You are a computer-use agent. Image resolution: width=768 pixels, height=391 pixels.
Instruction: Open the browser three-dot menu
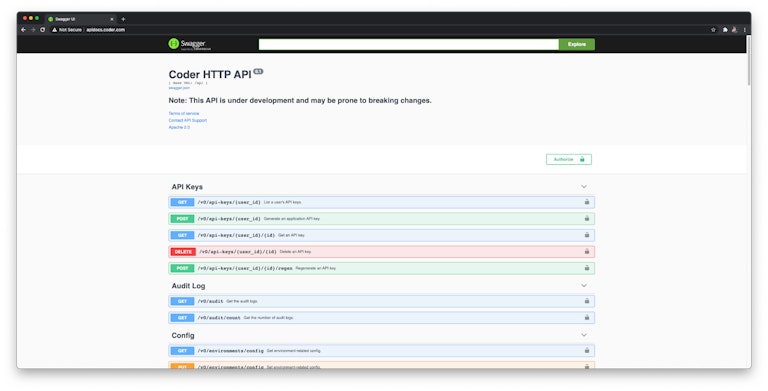click(x=744, y=30)
